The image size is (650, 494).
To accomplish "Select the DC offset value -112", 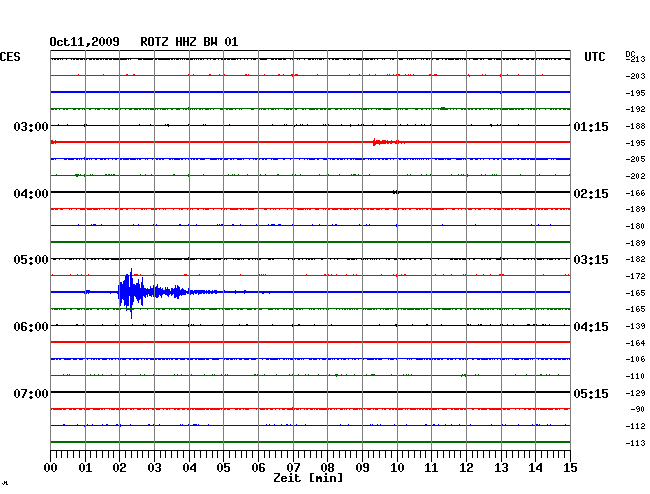I will click(x=635, y=426).
